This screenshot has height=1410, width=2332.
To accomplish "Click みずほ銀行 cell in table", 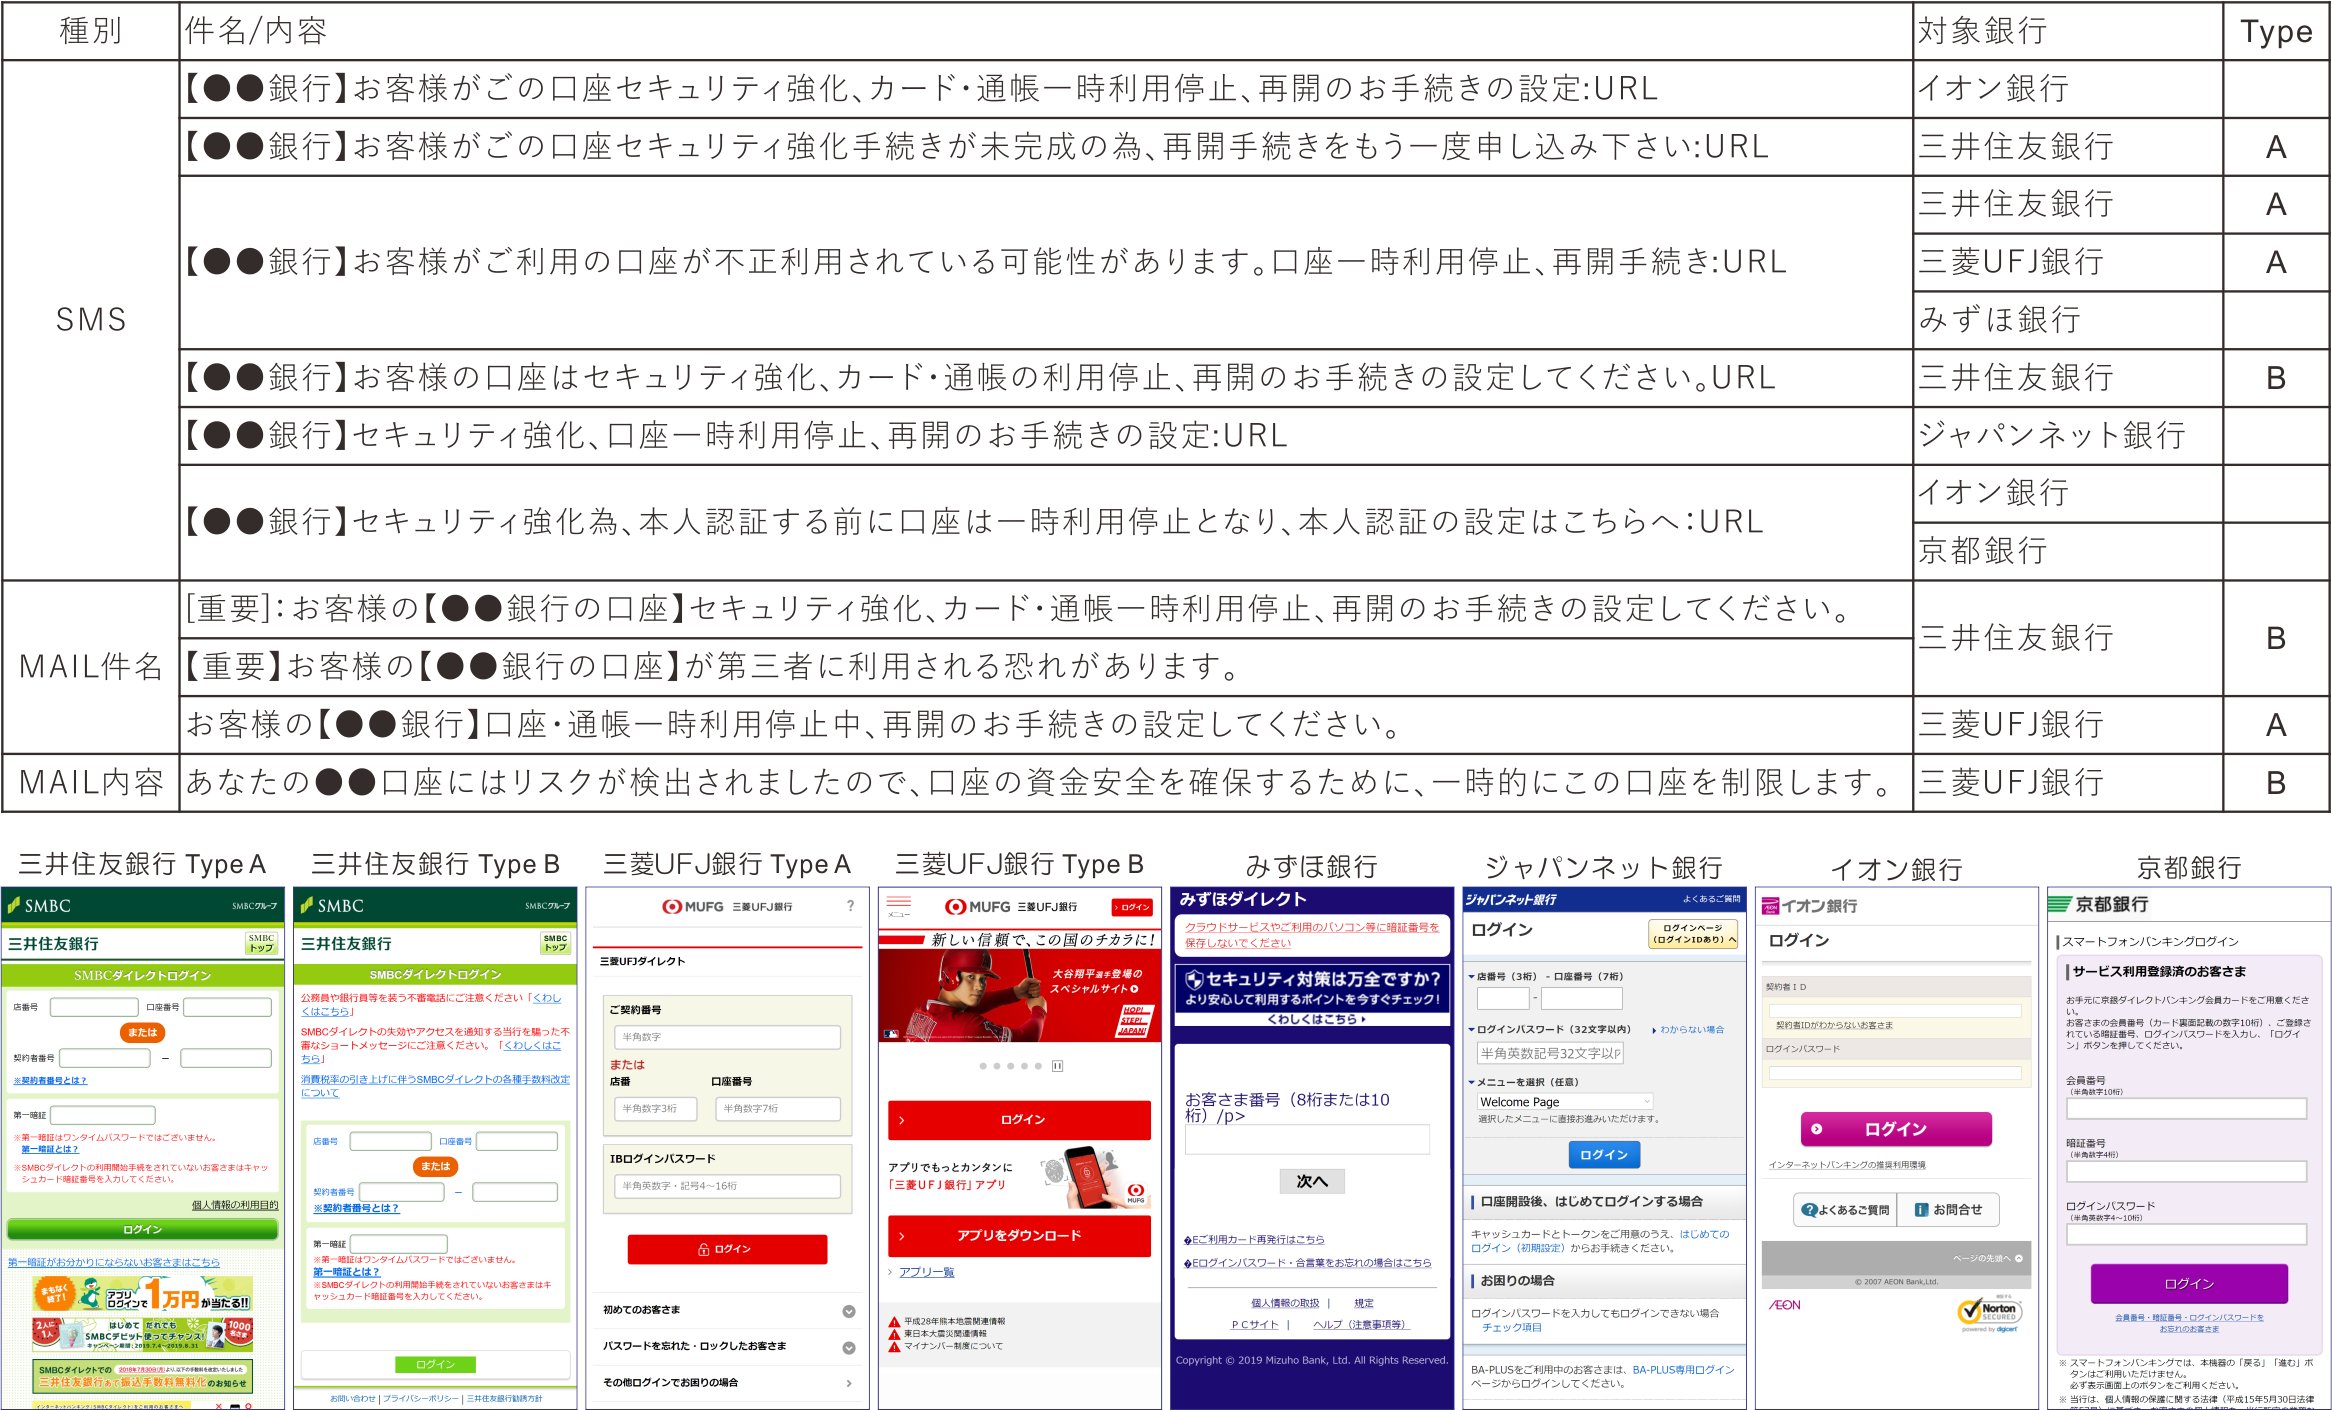I will point(2068,320).
